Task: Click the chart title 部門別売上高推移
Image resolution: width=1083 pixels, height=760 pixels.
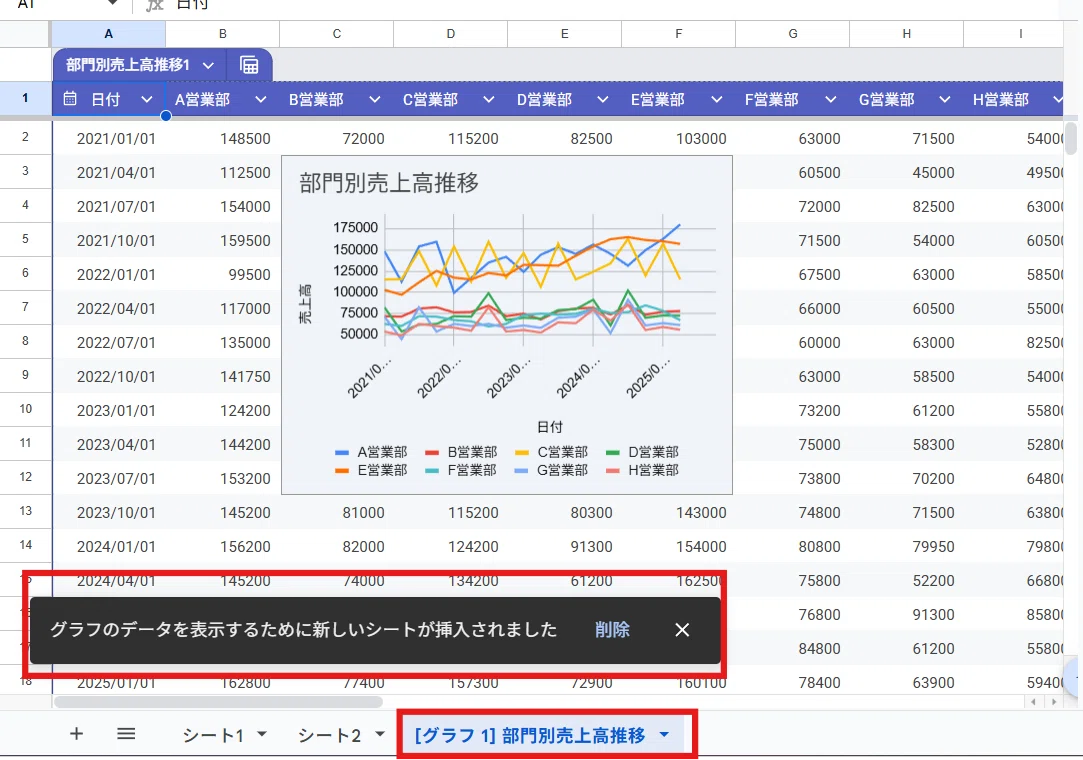Action: [389, 183]
